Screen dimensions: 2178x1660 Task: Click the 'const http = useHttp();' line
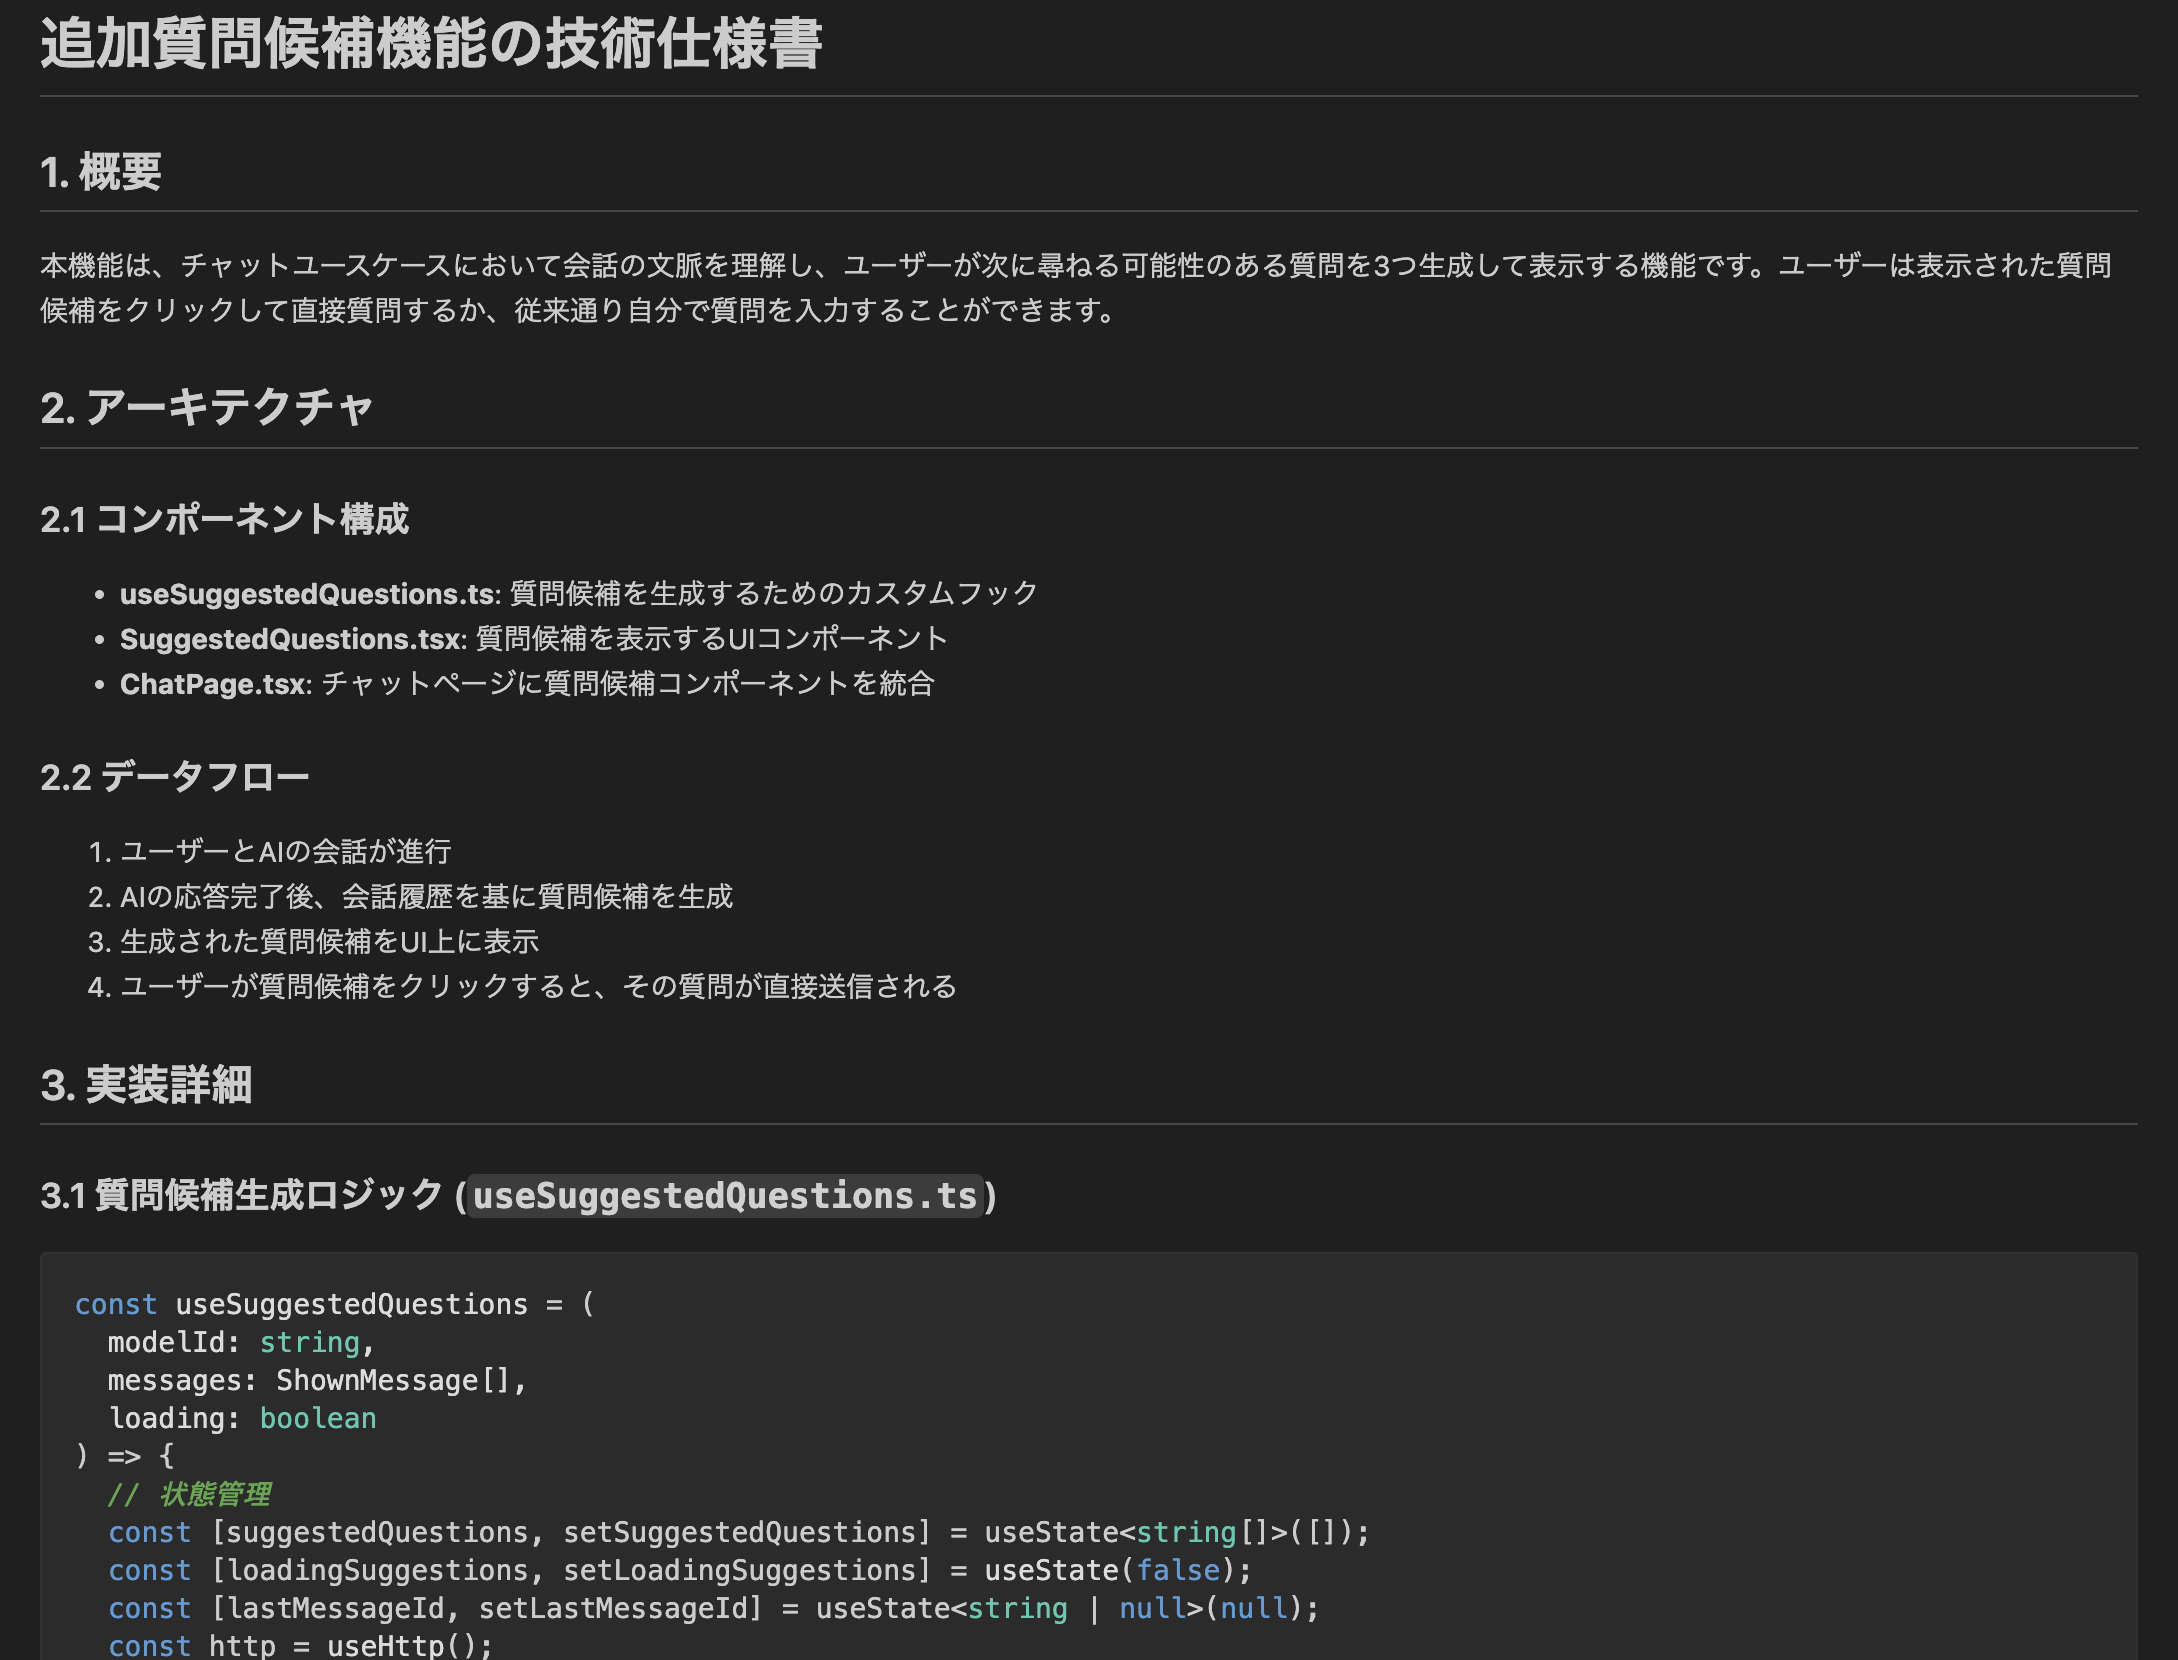pyautogui.click(x=300, y=1645)
